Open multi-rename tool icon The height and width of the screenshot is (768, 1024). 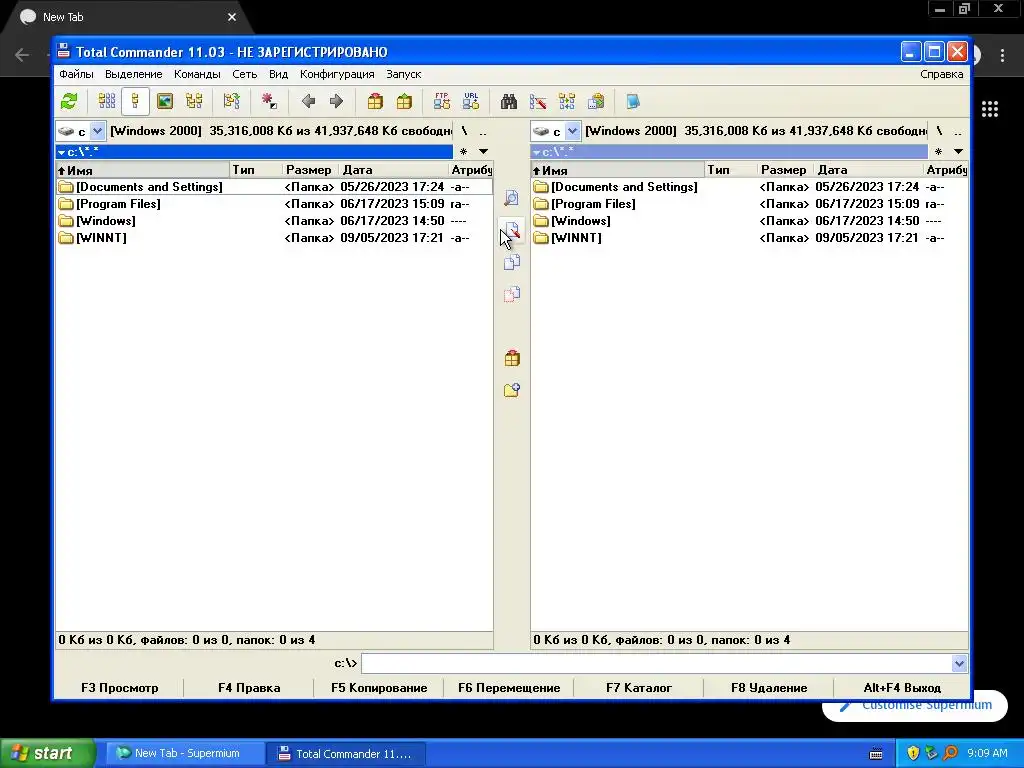coord(538,101)
